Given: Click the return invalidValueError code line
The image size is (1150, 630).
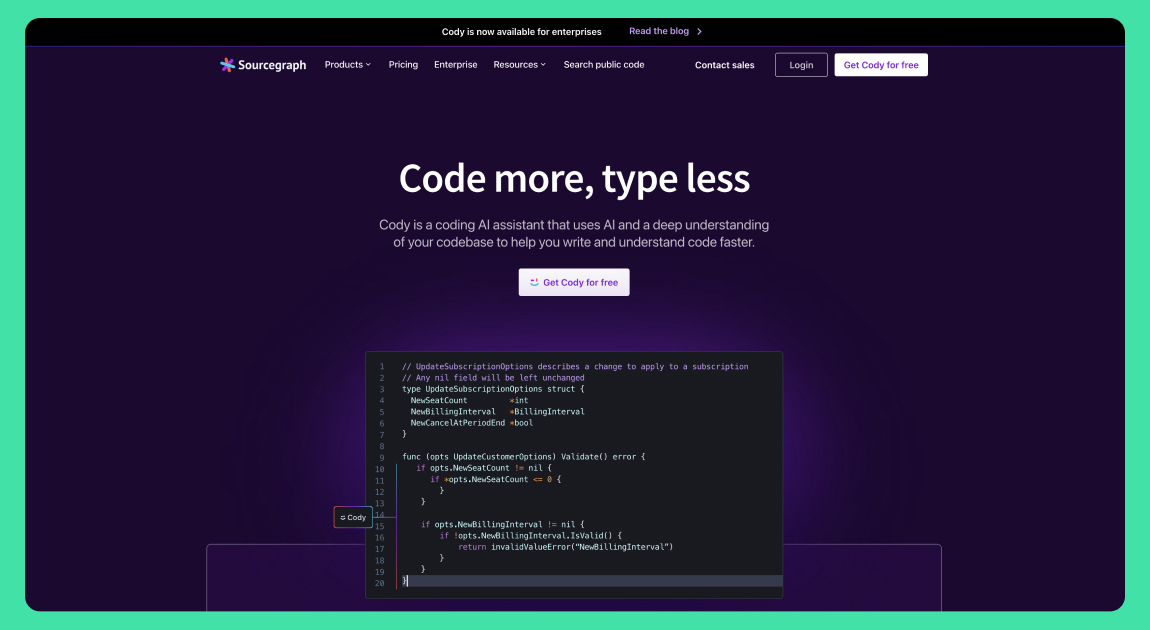Looking at the screenshot, I should coord(565,547).
